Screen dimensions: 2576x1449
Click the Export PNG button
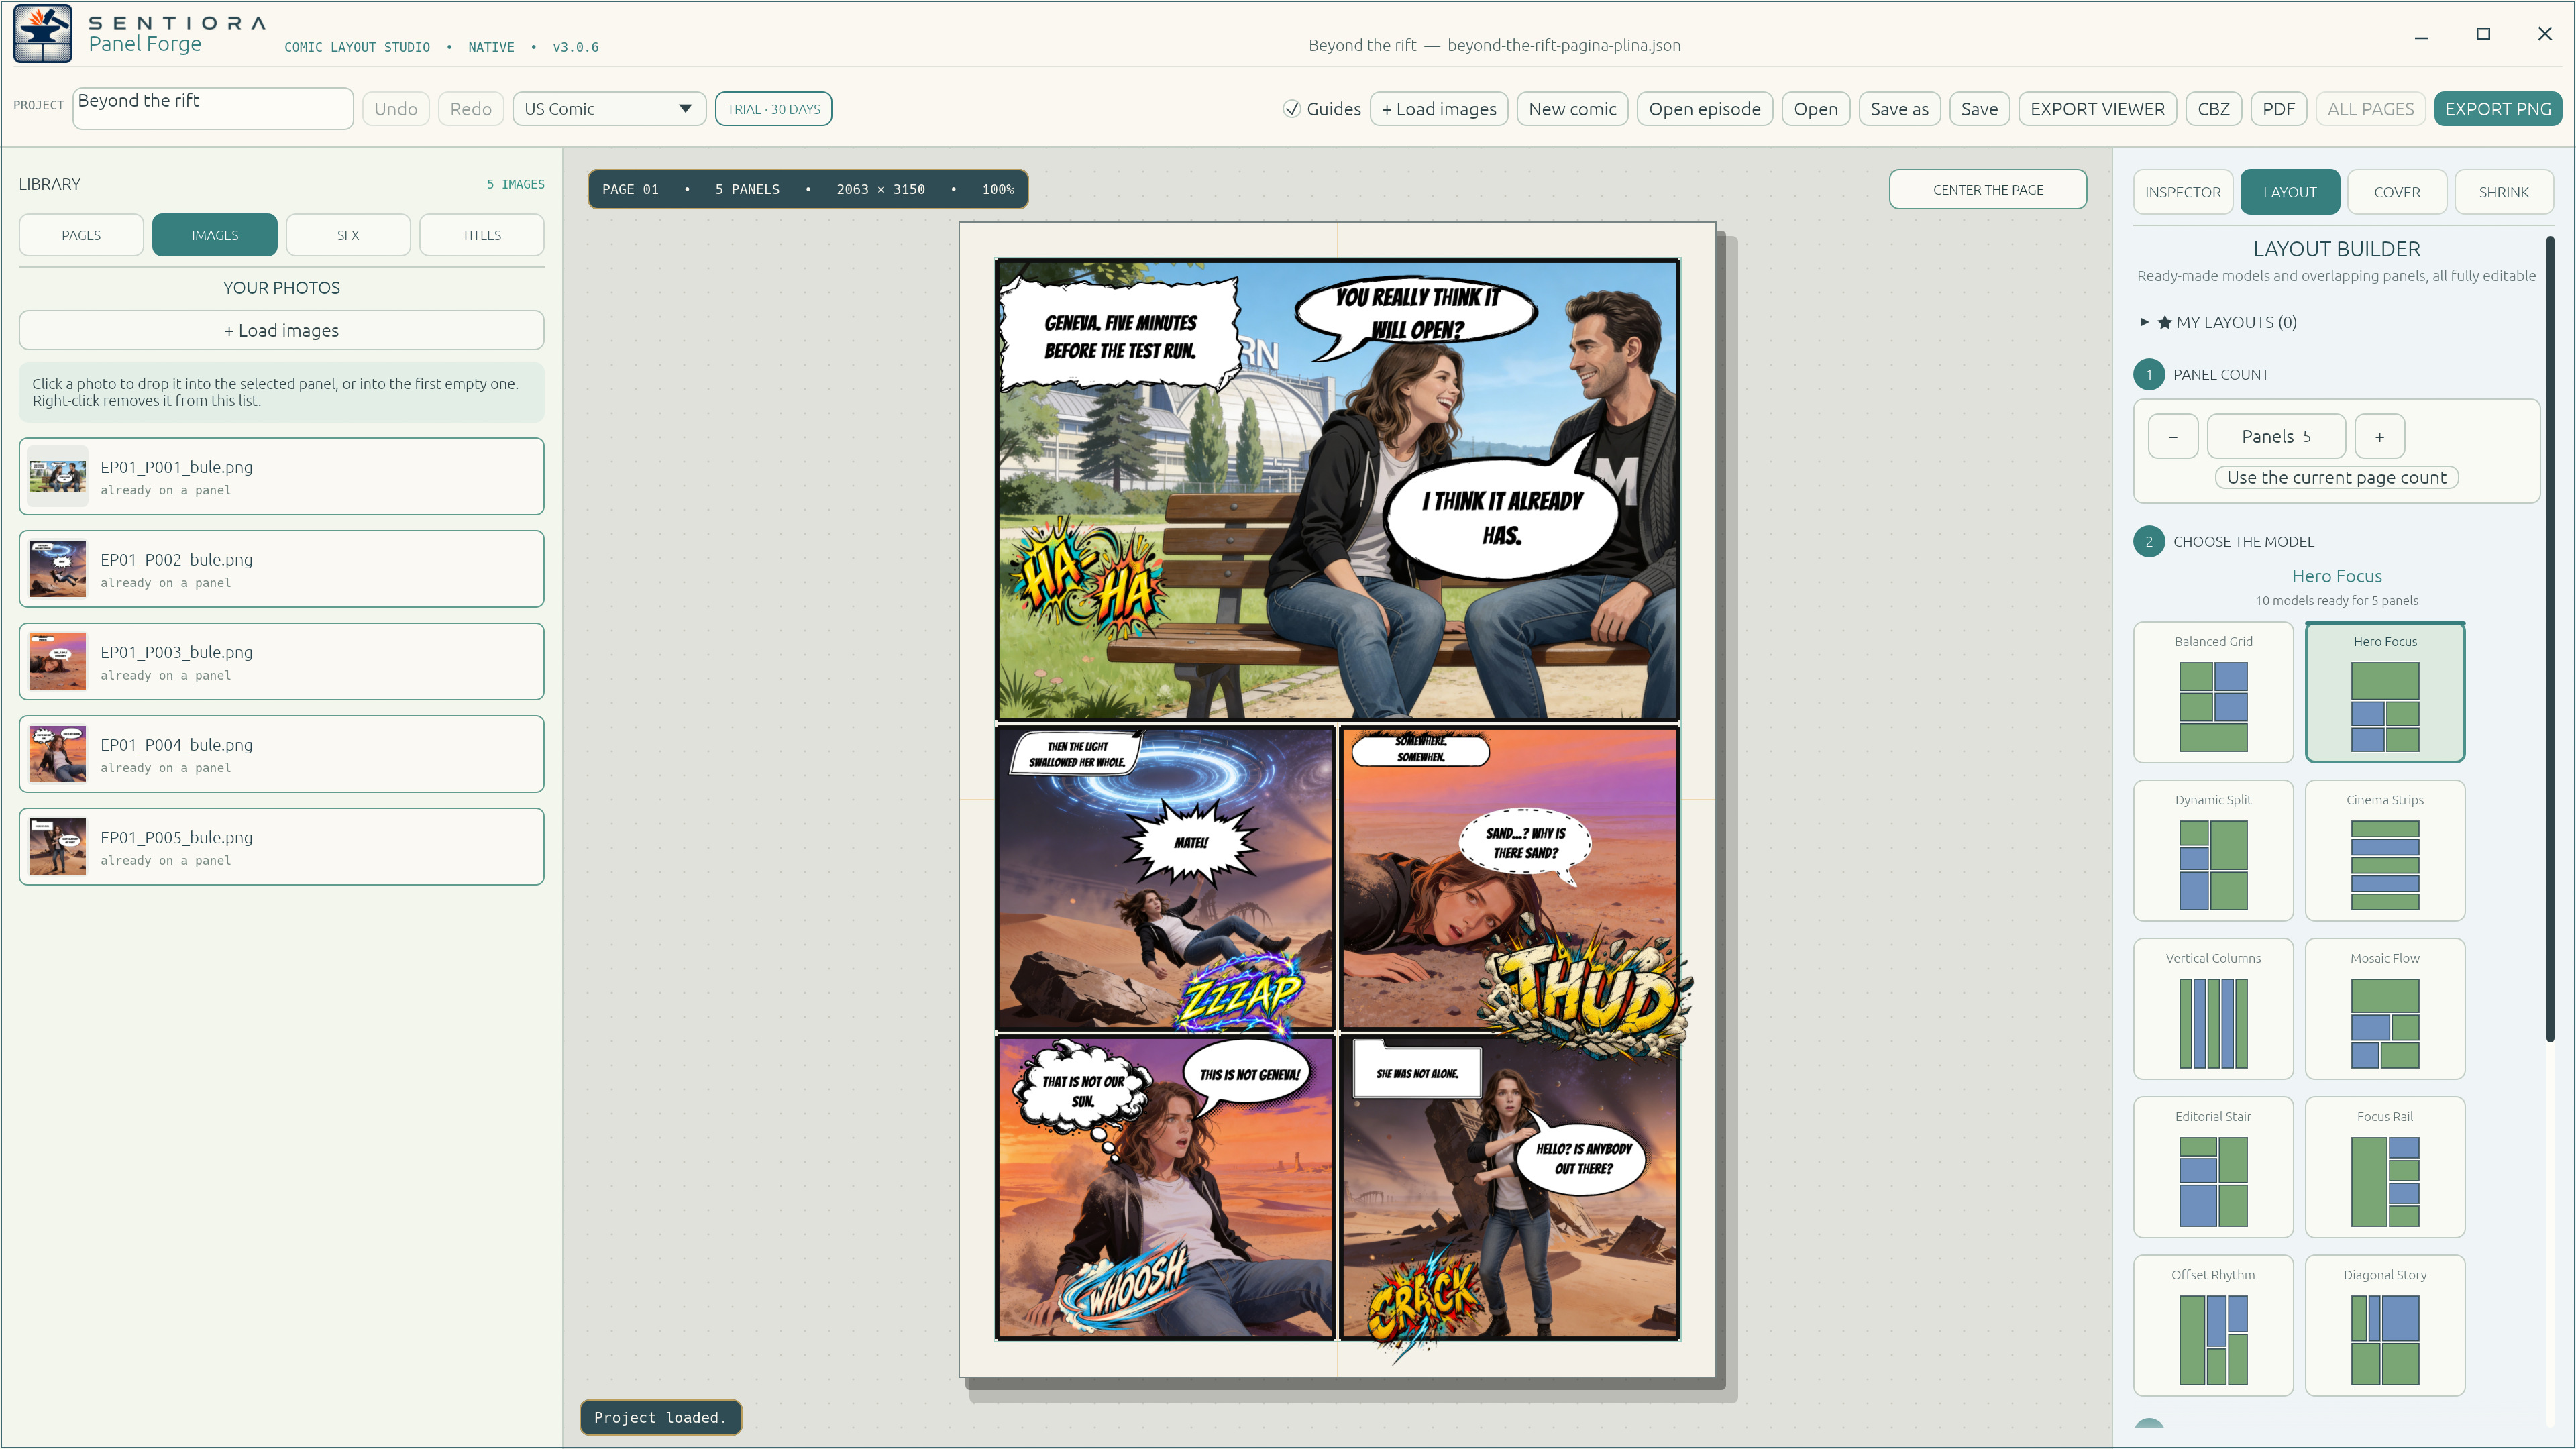coord(2497,109)
